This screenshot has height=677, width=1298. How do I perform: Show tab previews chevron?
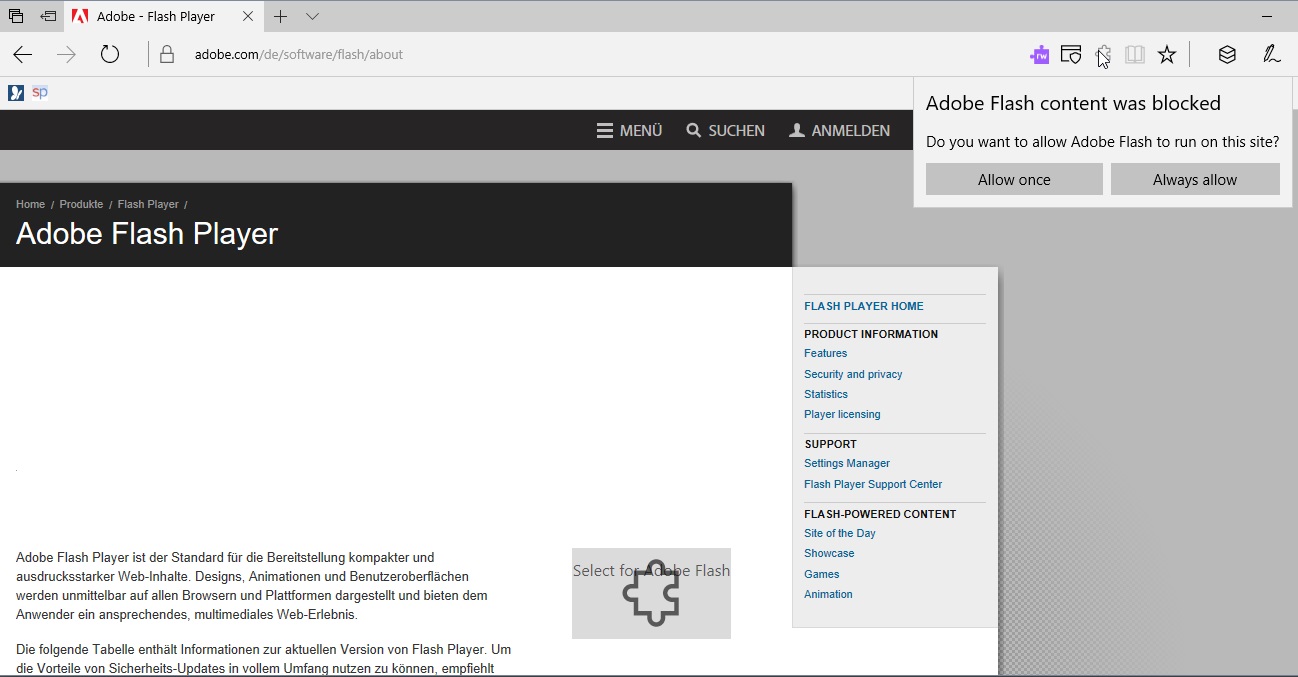point(313,16)
